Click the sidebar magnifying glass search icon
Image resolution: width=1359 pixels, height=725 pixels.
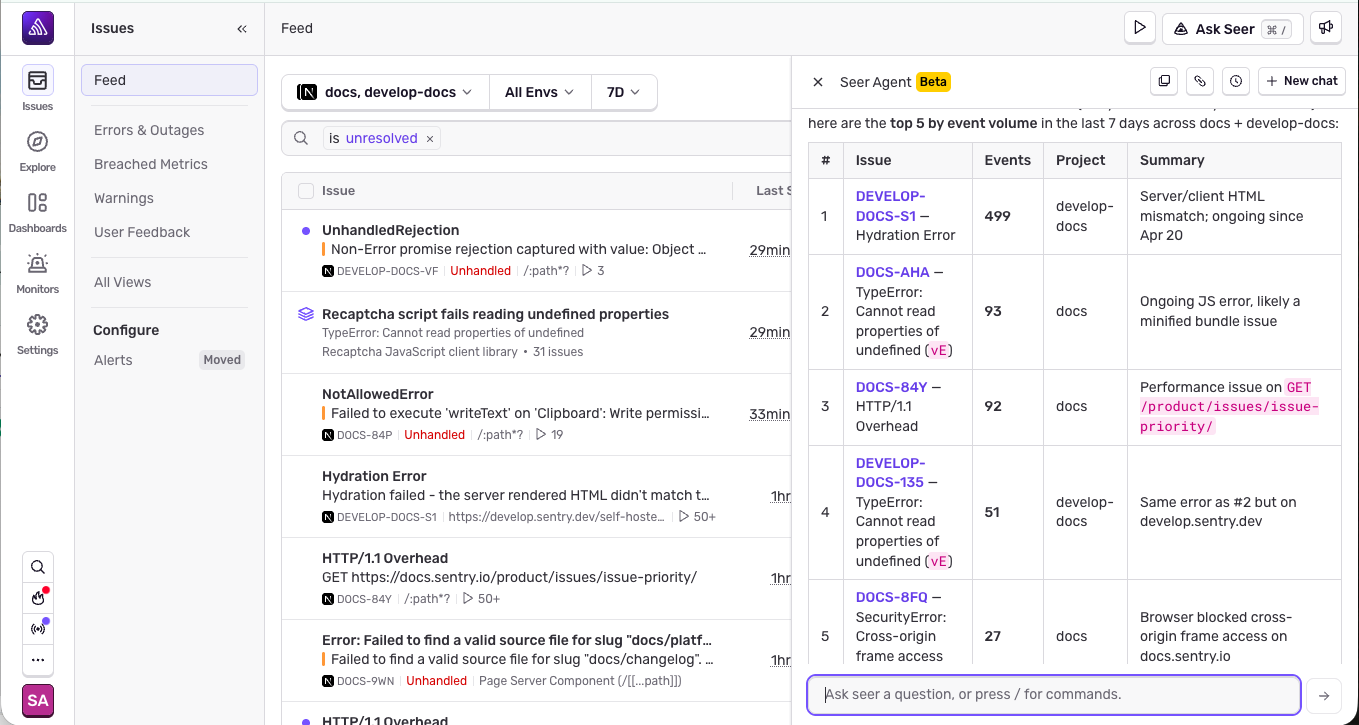tap(38, 567)
